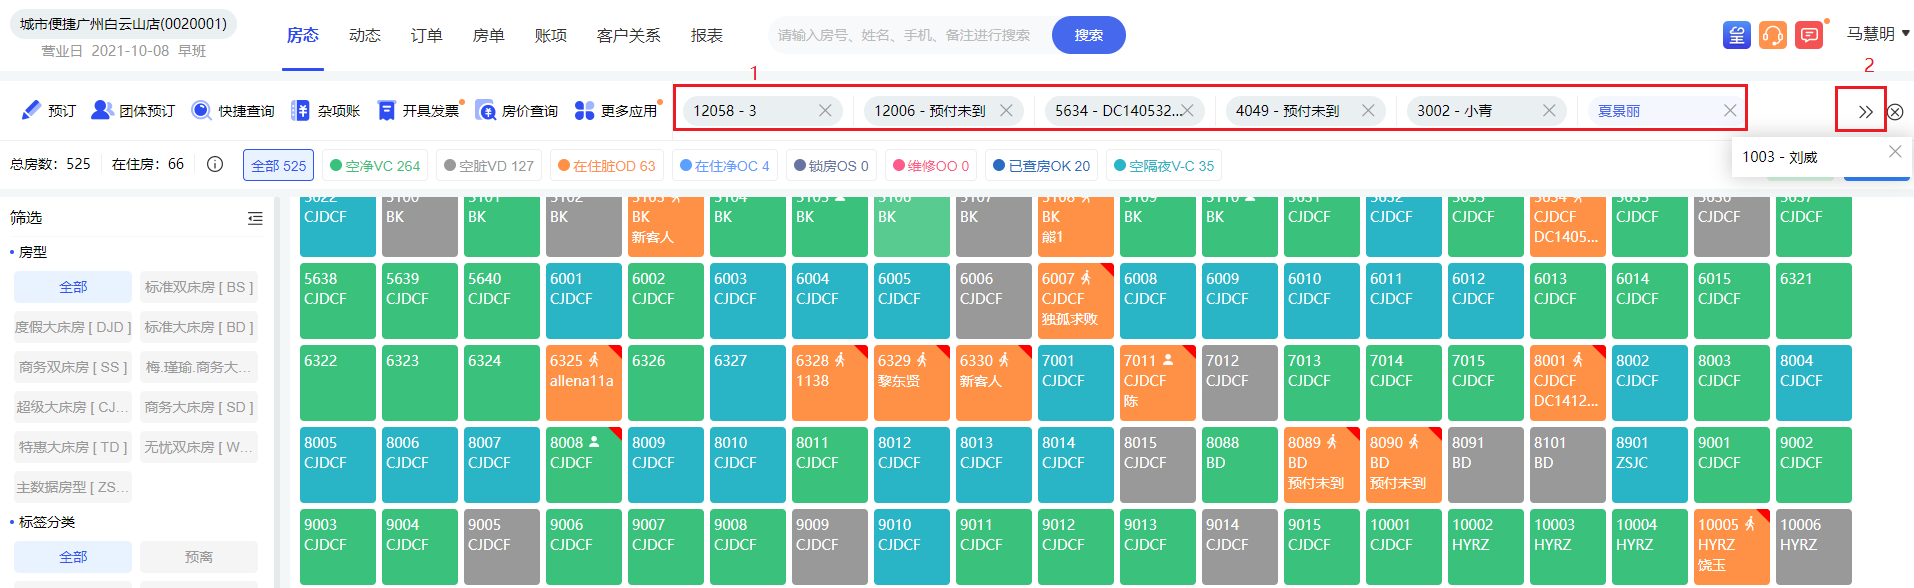Click the info icon beside 在住房 count
1914x588 pixels.
coord(215,164)
